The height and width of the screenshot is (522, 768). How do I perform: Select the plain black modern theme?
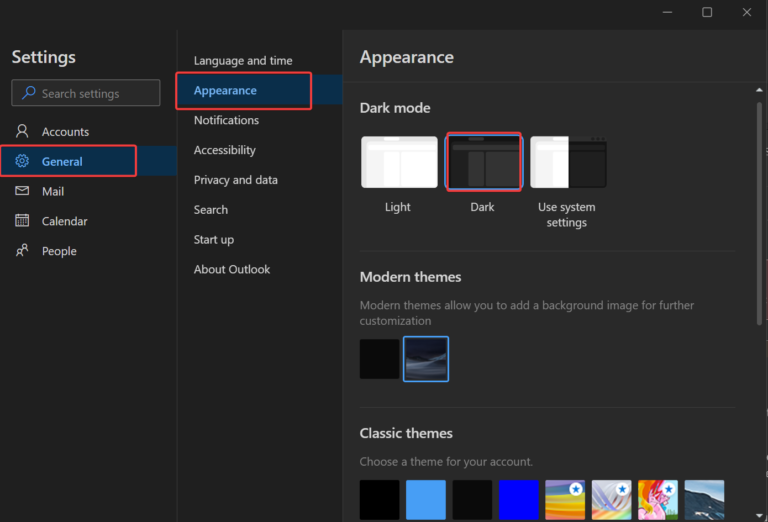(x=380, y=359)
